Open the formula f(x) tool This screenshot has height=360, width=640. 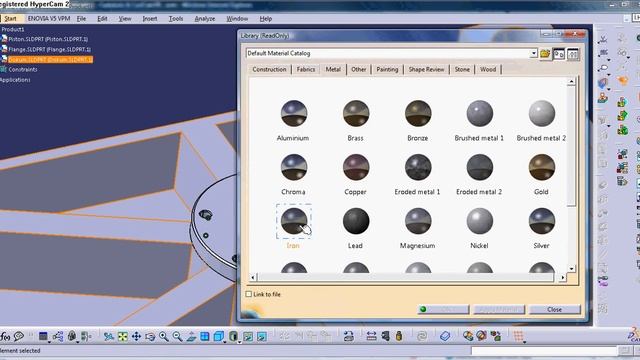click(x=5, y=336)
